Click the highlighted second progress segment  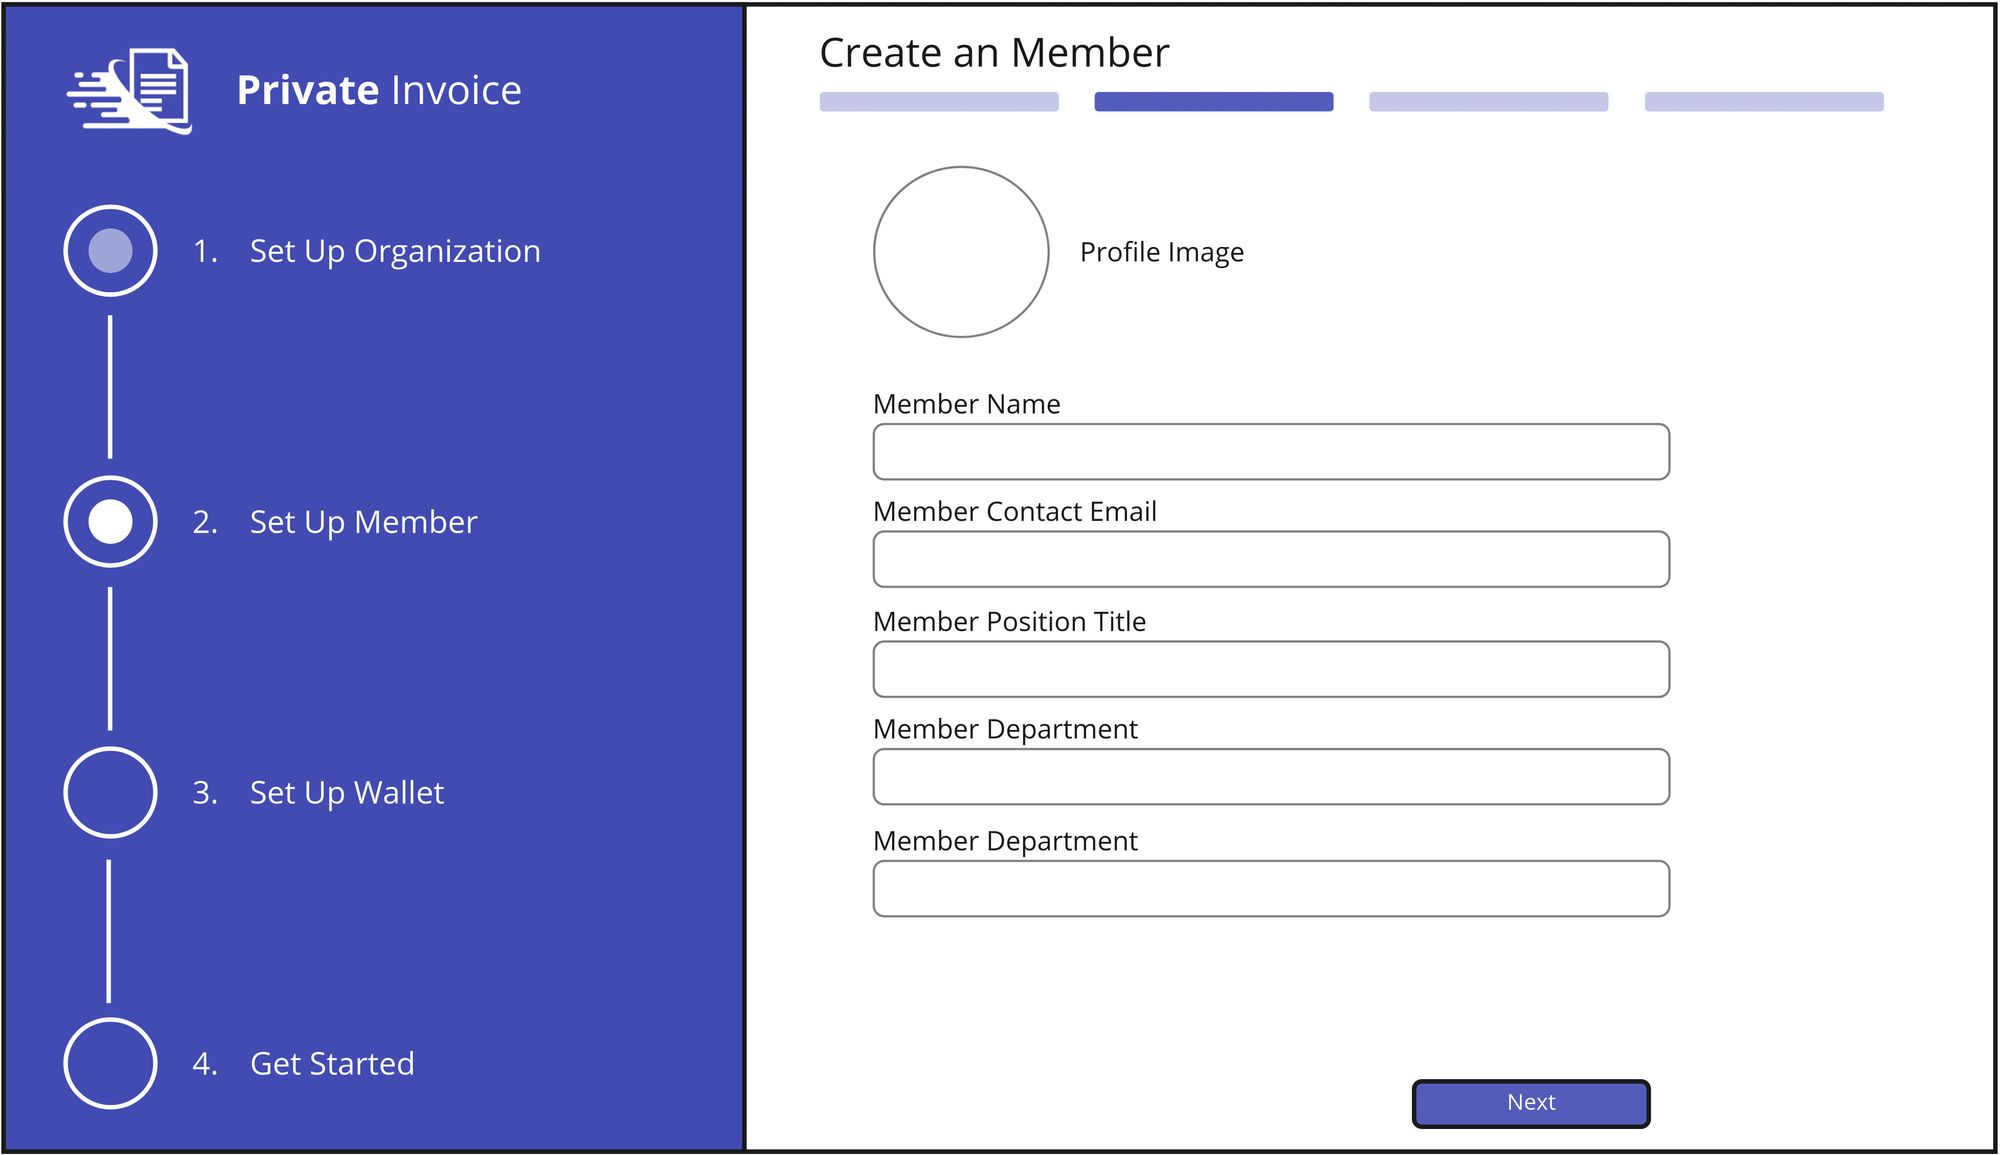click(x=1213, y=102)
